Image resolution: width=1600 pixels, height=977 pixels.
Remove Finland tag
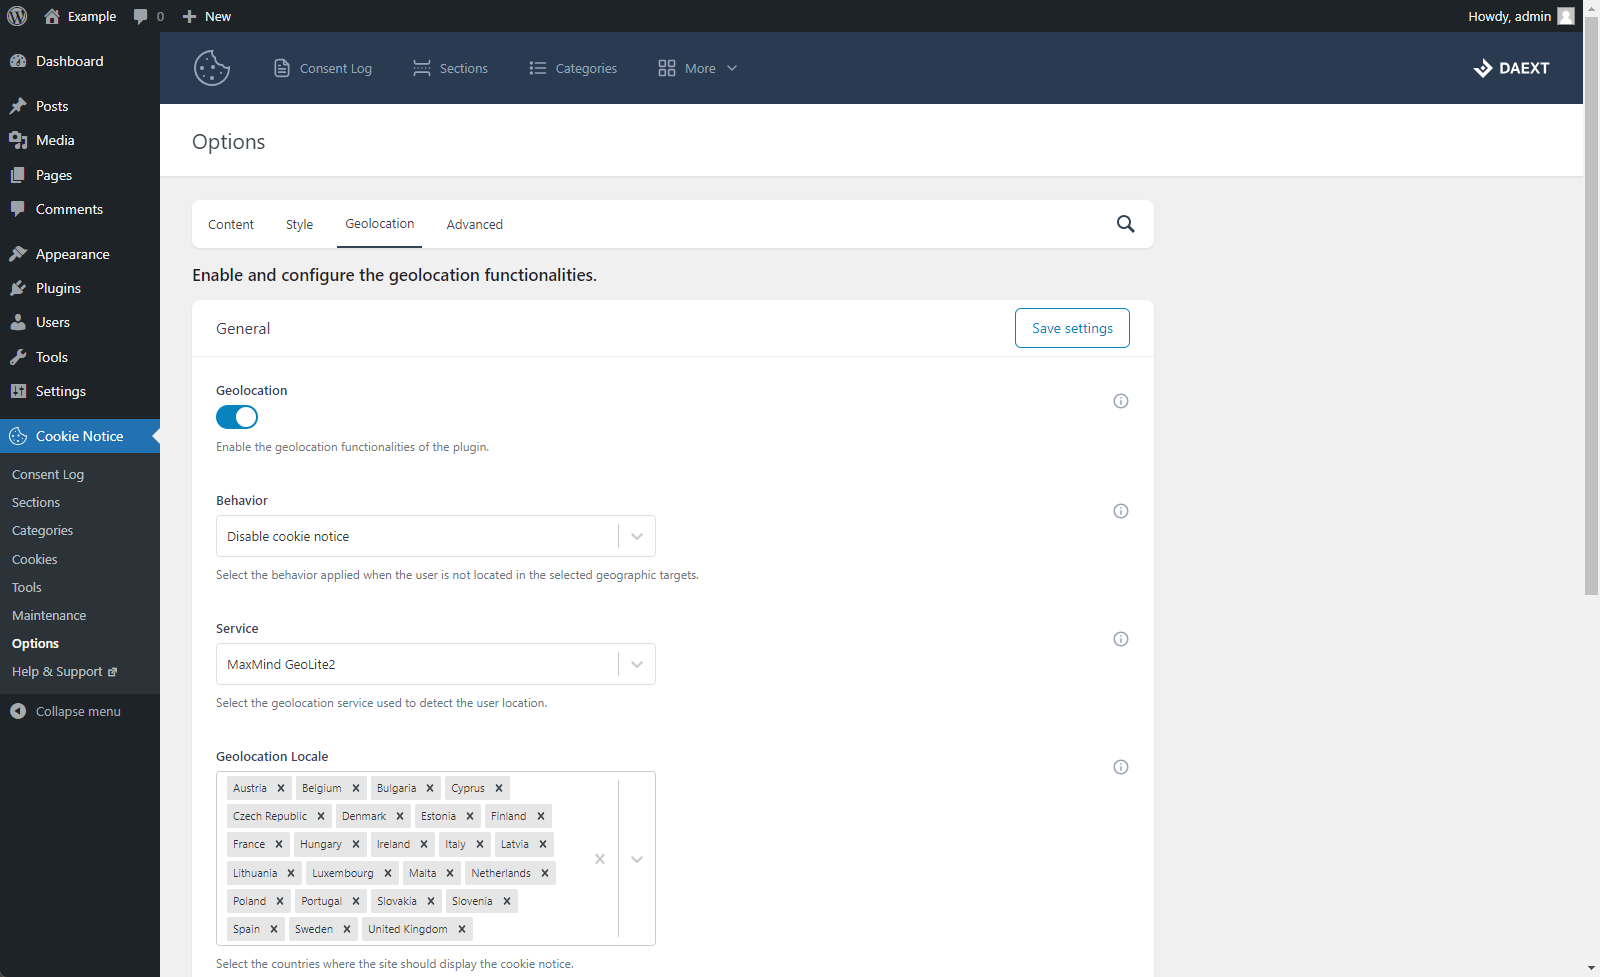[541, 816]
